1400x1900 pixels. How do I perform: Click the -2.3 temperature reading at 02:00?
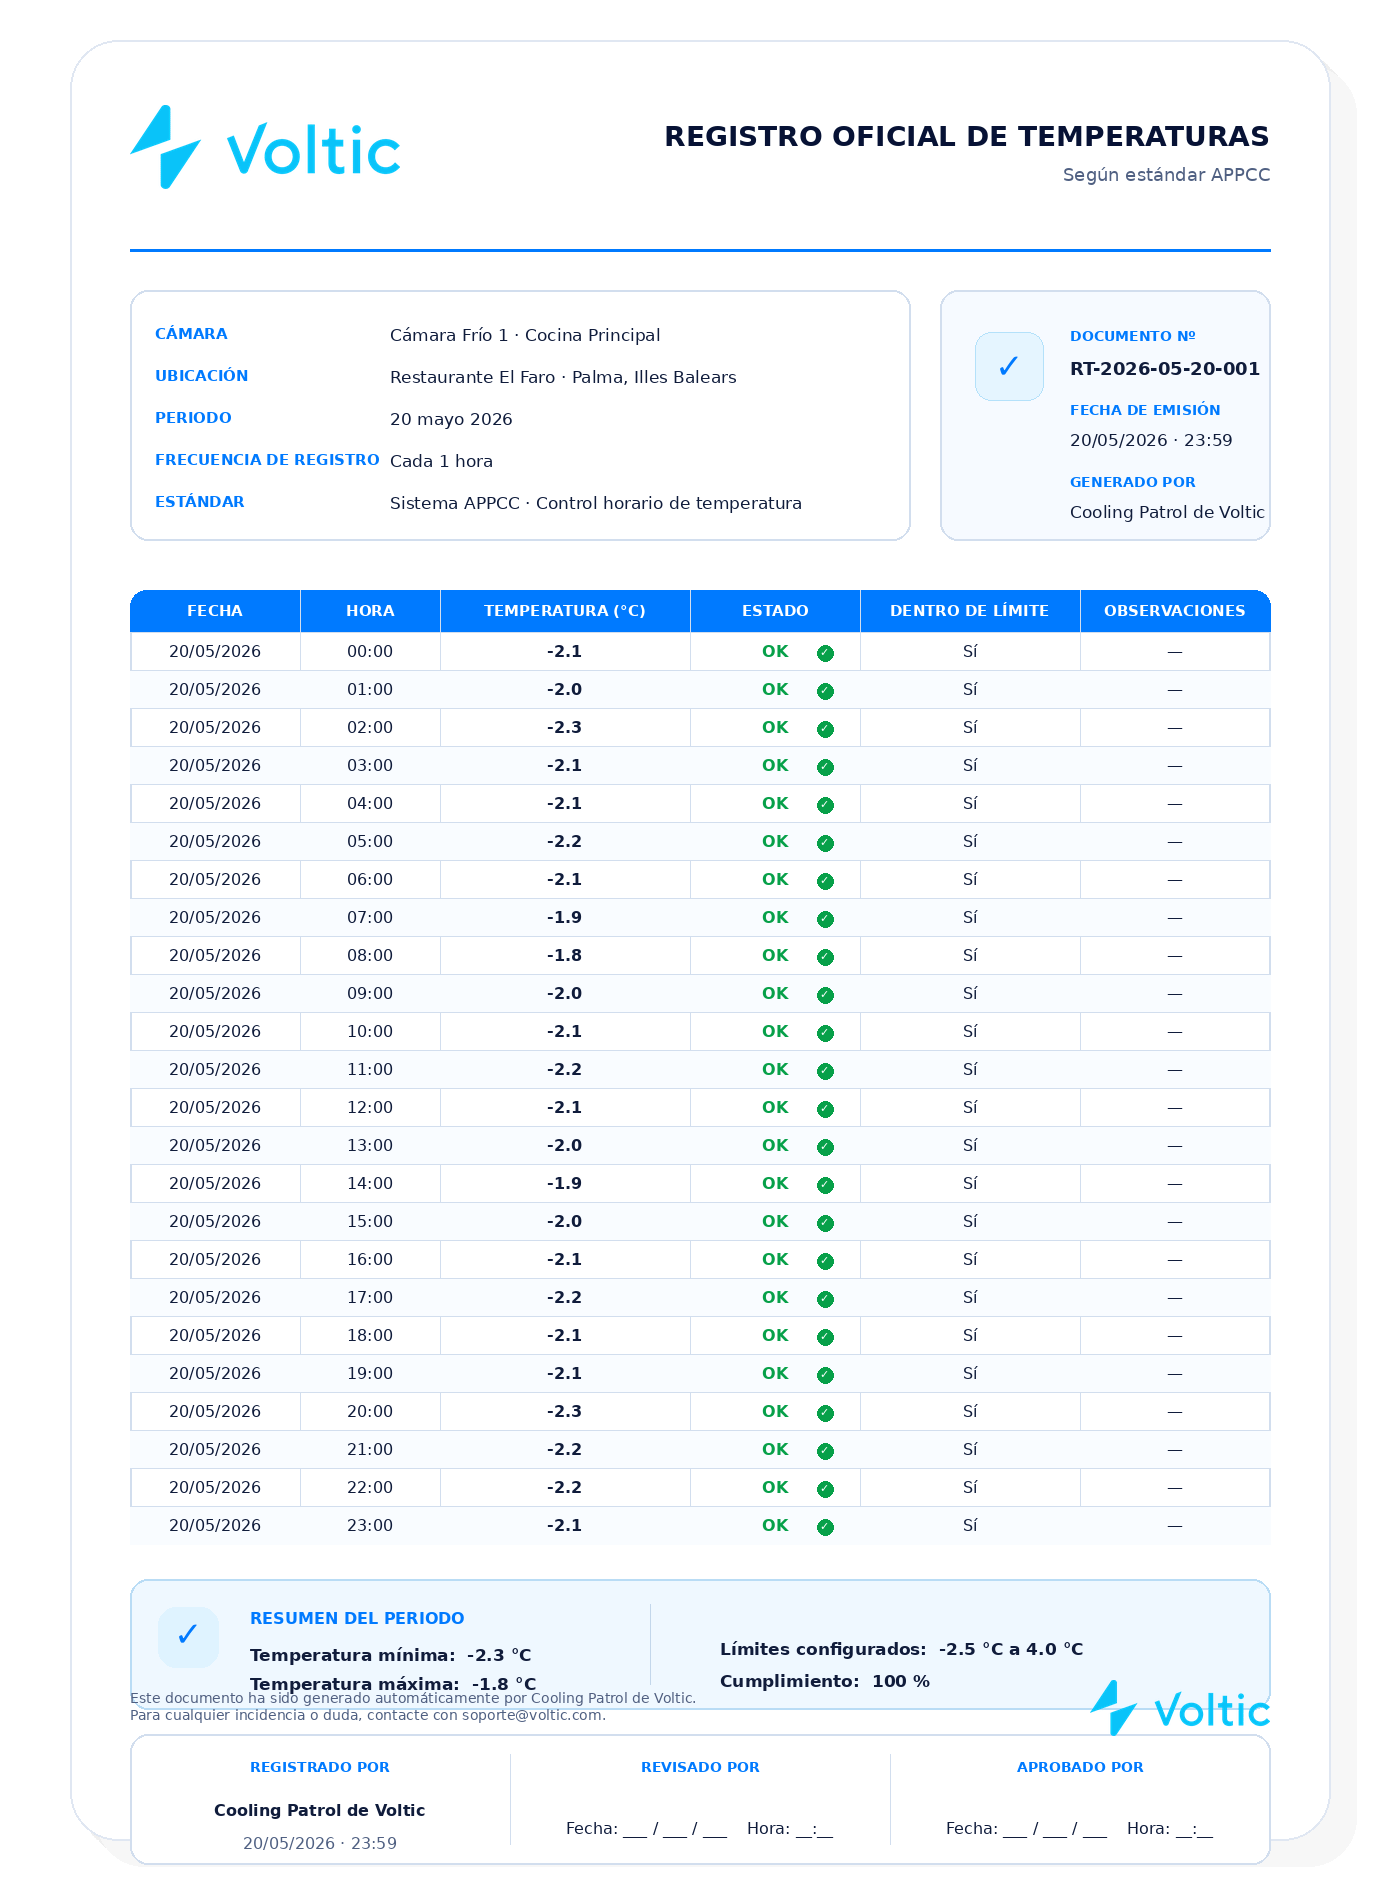(x=565, y=727)
